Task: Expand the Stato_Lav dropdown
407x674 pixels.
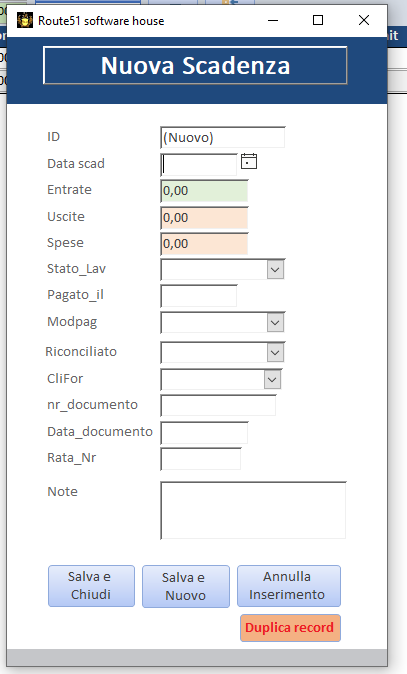Action: click(x=275, y=270)
